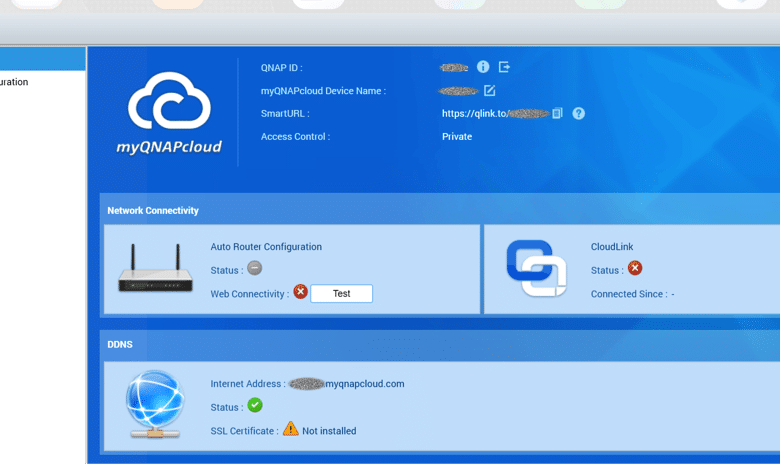Copy the SmartURL with the clipboard icon

click(557, 113)
